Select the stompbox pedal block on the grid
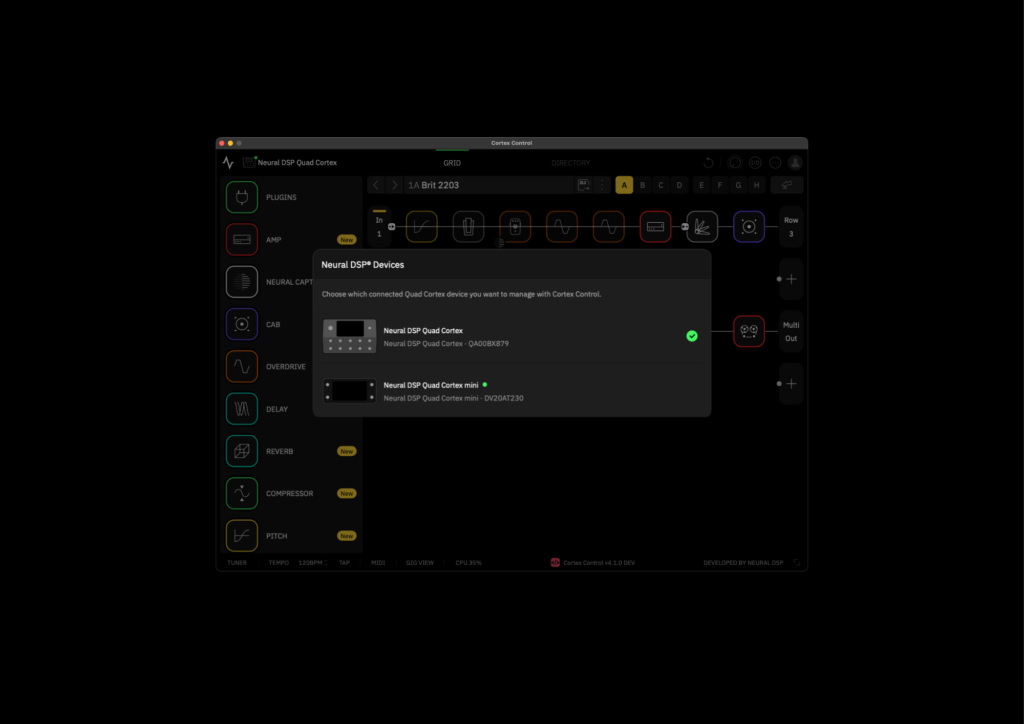The height and width of the screenshot is (724, 1024). coord(515,227)
